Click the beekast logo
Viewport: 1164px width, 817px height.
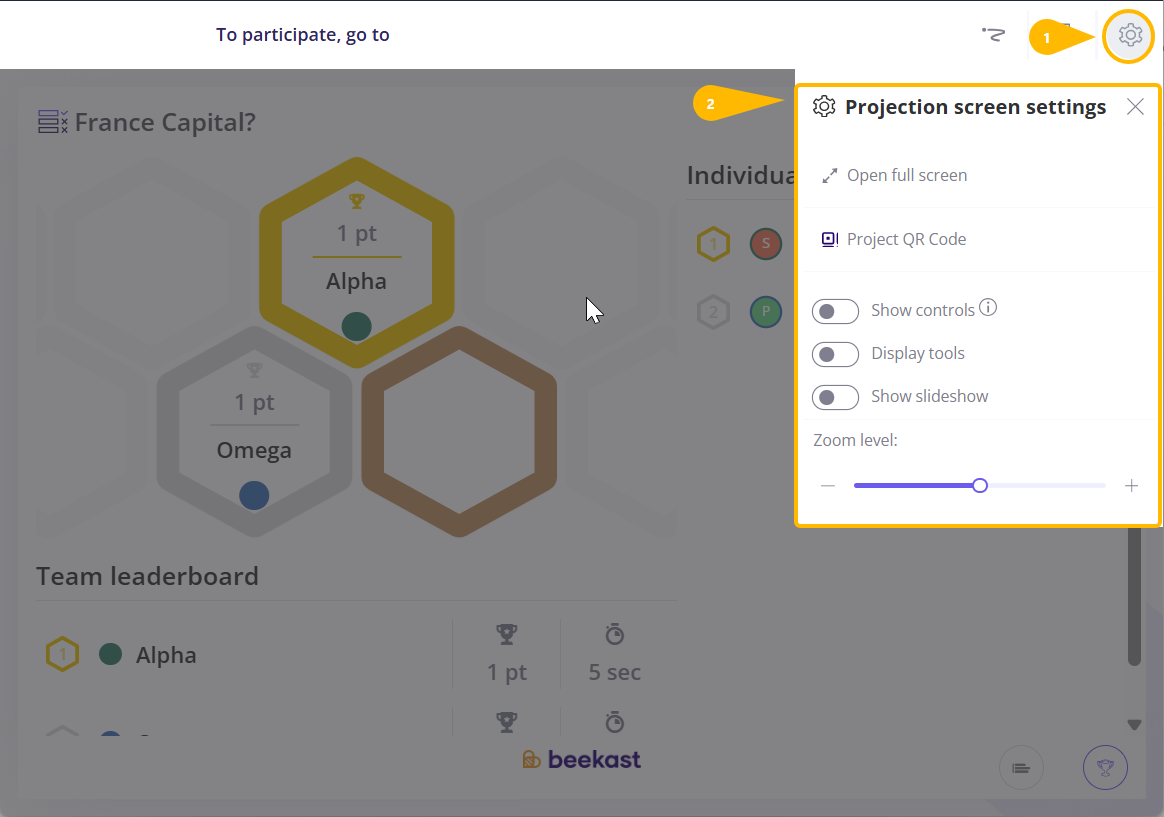(581, 760)
